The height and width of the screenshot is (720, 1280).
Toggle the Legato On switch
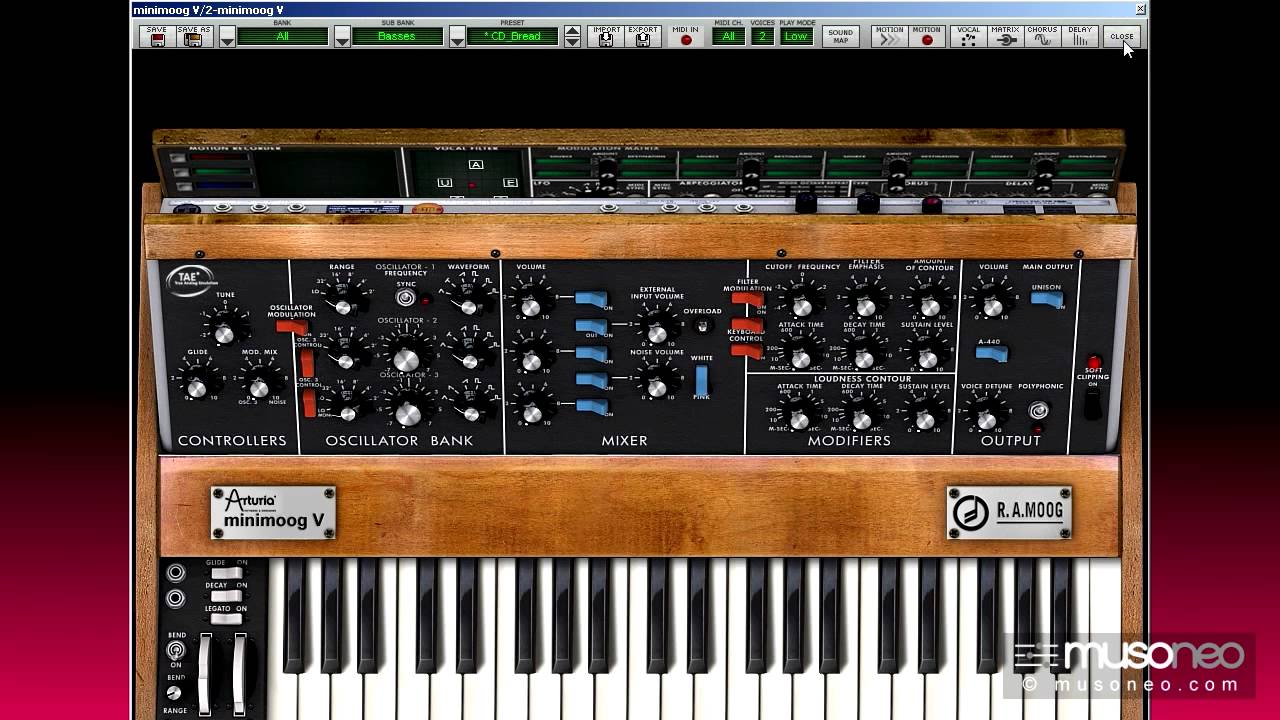point(226,619)
